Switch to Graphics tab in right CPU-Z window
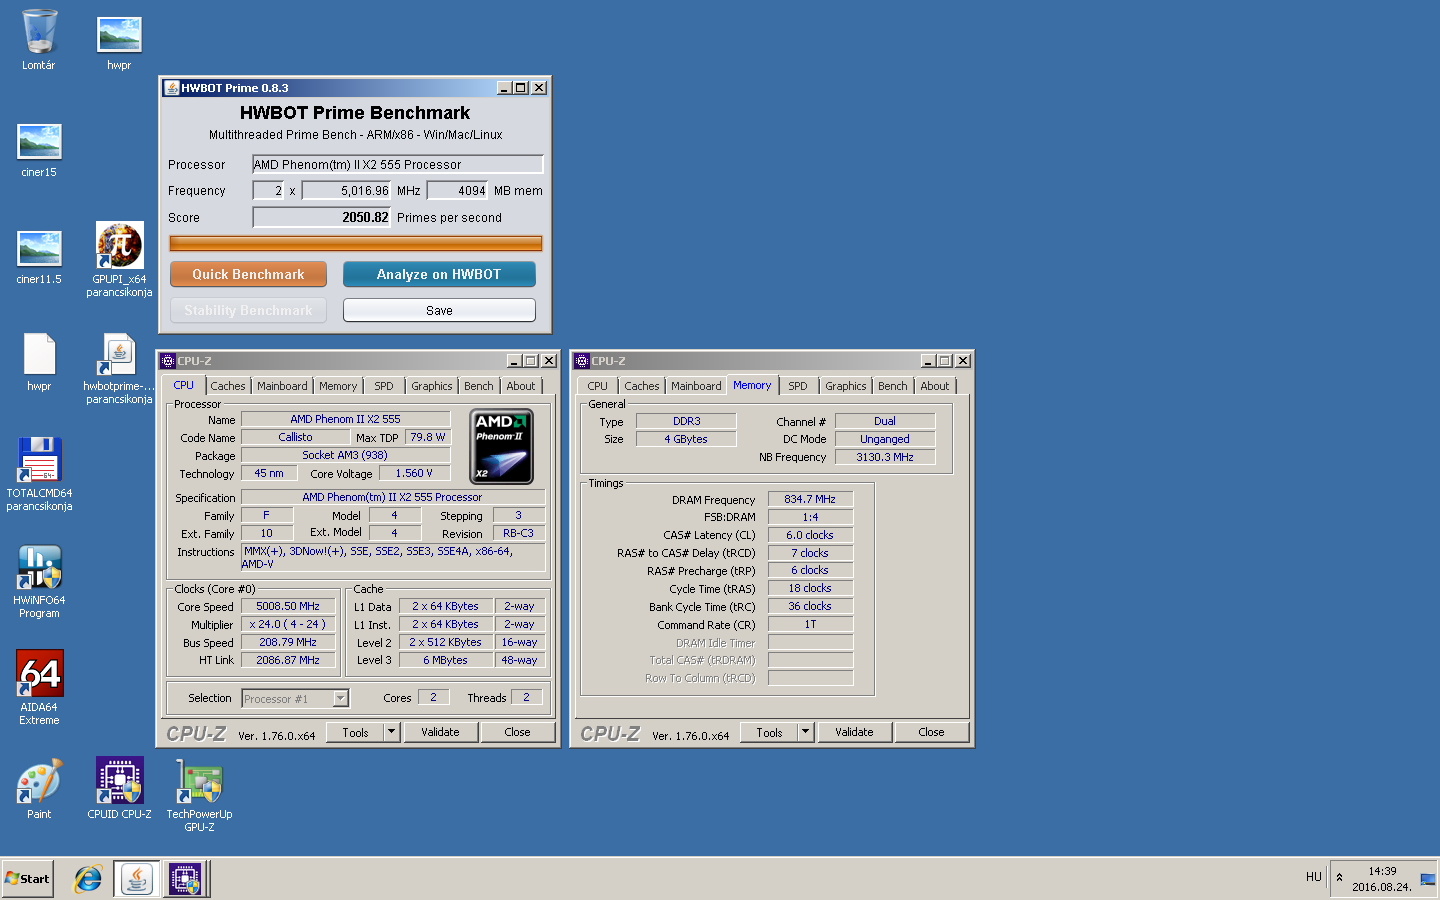Viewport: 1440px width, 900px height. [x=846, y=386]
